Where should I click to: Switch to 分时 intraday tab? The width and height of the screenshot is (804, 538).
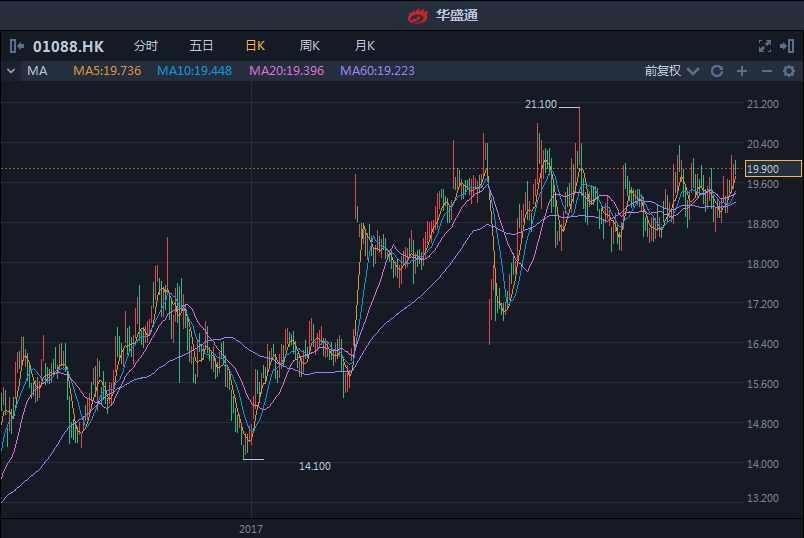[145, 46]
